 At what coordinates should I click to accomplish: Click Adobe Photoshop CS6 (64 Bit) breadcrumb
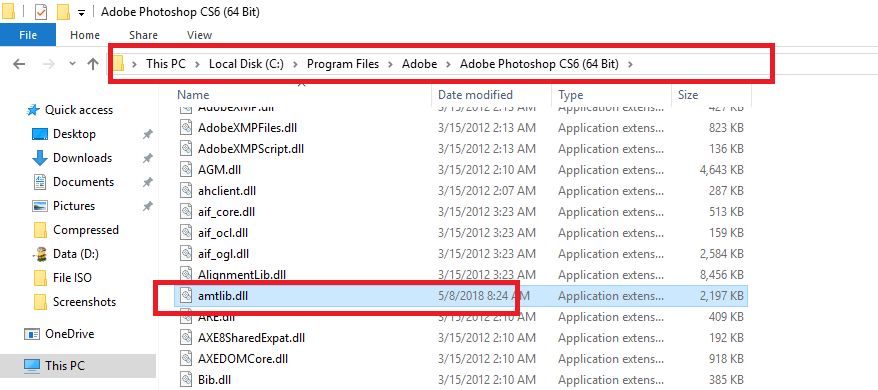coord(539,64)
